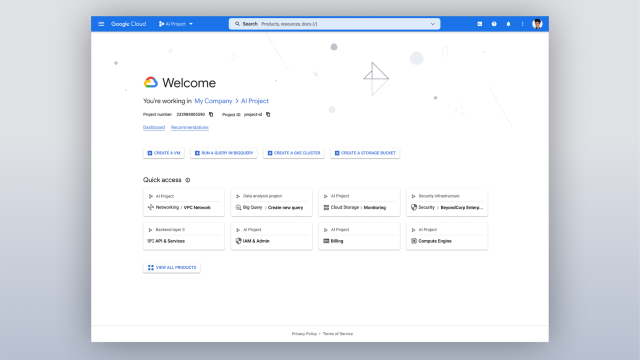Expand the search bar dropdown chevron
This screenshot has width=640, height=360.
click(x=433, y=24)
